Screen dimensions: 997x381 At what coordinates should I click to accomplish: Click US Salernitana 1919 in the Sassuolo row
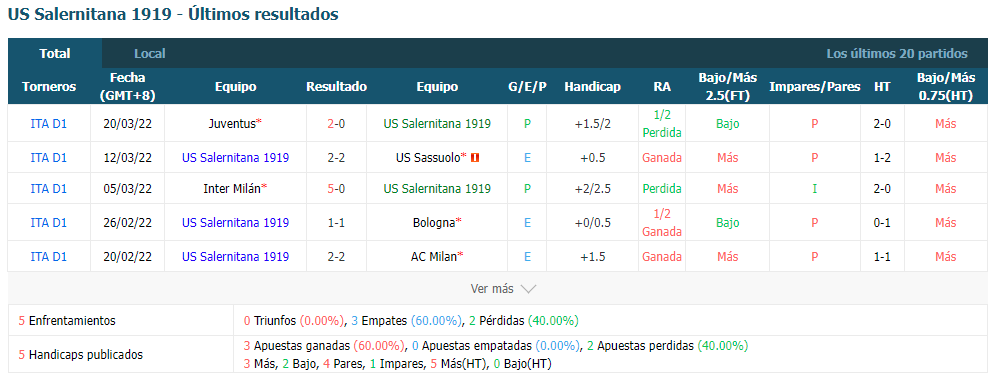(x=235, y=157)
